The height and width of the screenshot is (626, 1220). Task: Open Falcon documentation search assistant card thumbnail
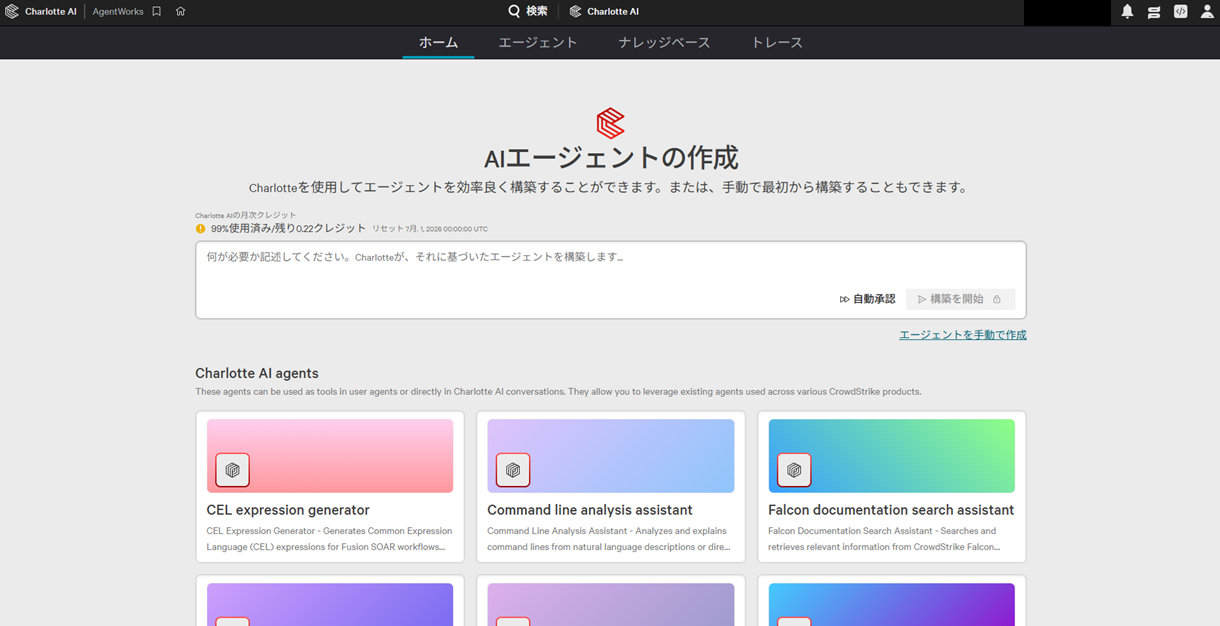[892, 456]
